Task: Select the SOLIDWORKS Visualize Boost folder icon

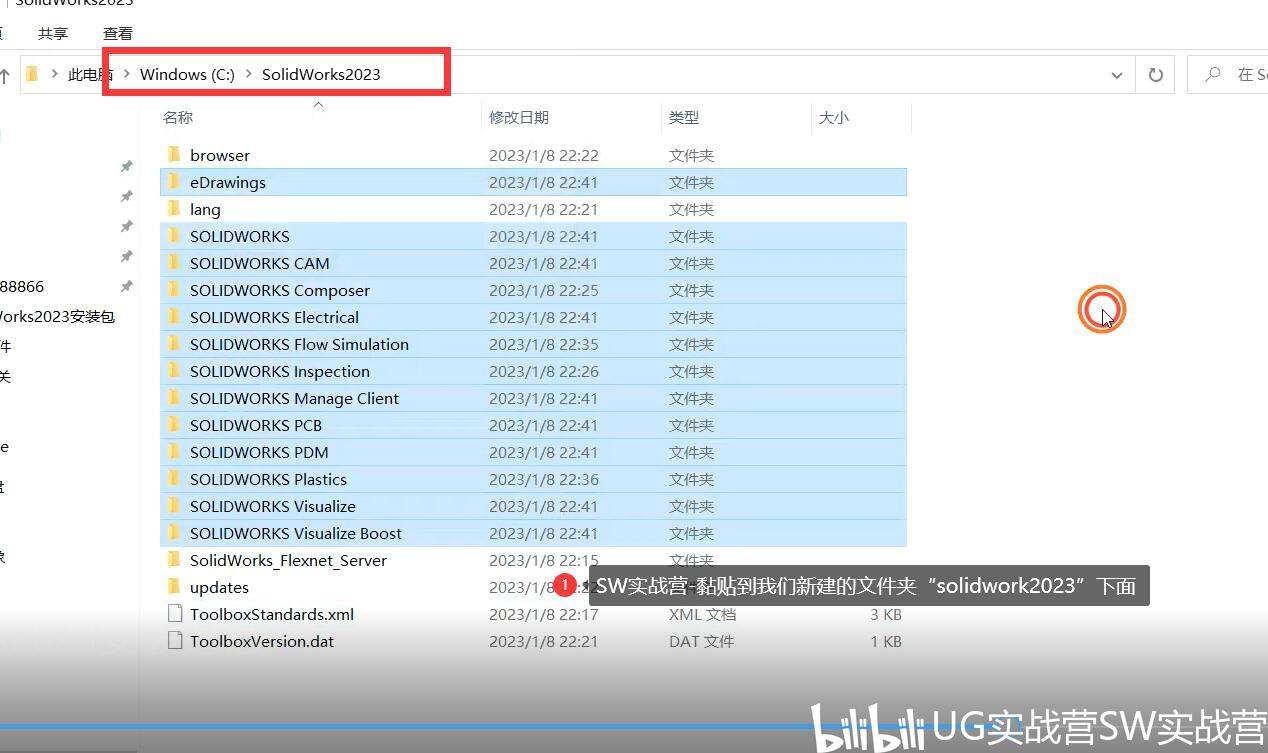Action: click(174, 533)
